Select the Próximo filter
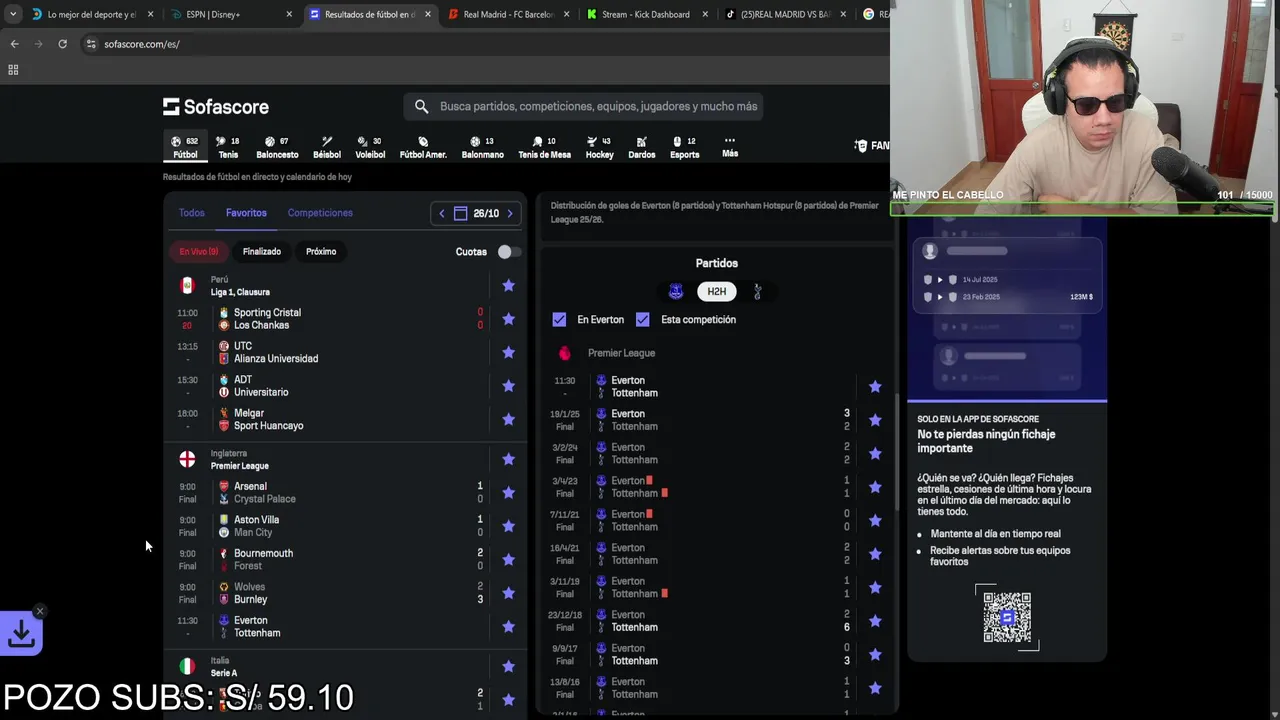The width and height of the screenshot is (1280, 720). [321, 251]
